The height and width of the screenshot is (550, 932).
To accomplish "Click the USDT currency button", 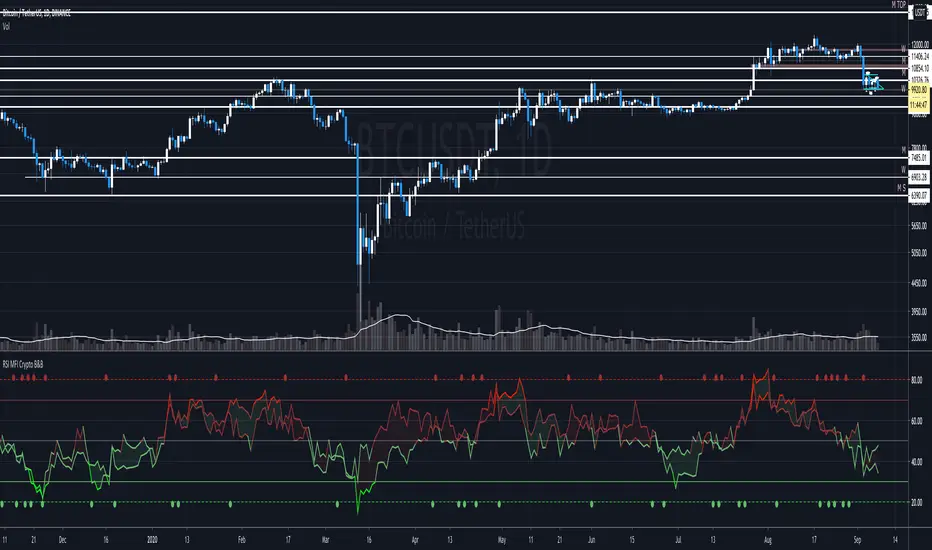I will pyautogui.click(x=919, y=12).
